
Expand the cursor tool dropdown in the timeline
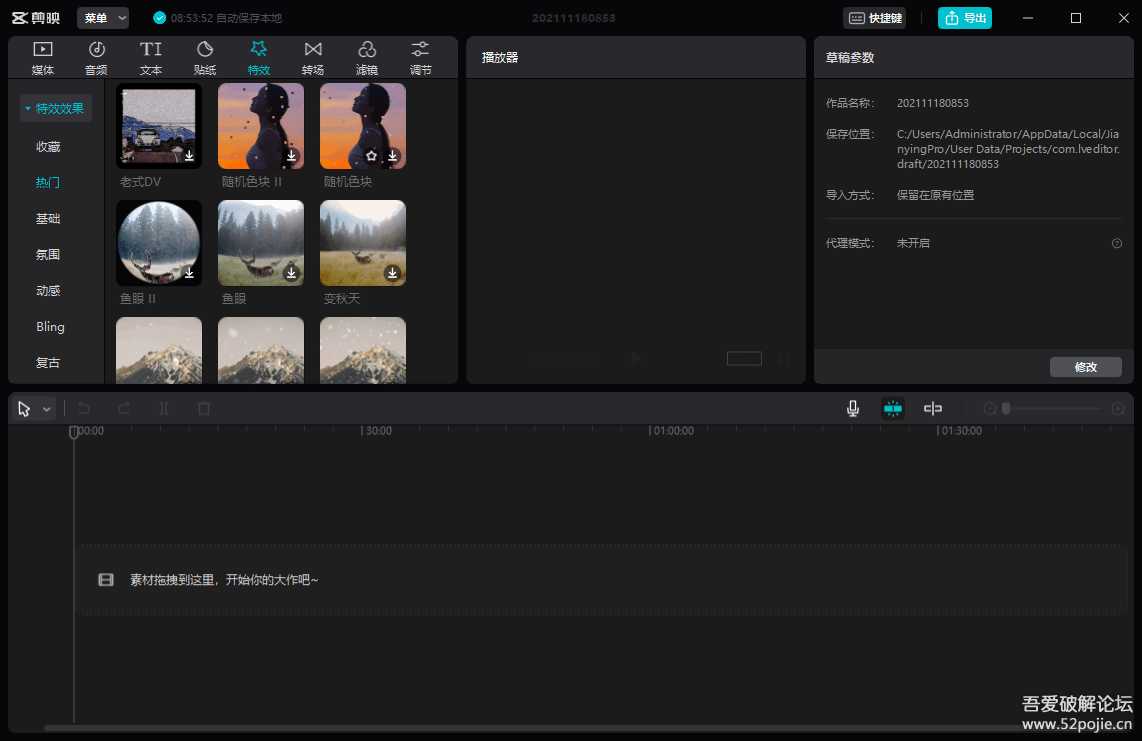pos(45,408)
